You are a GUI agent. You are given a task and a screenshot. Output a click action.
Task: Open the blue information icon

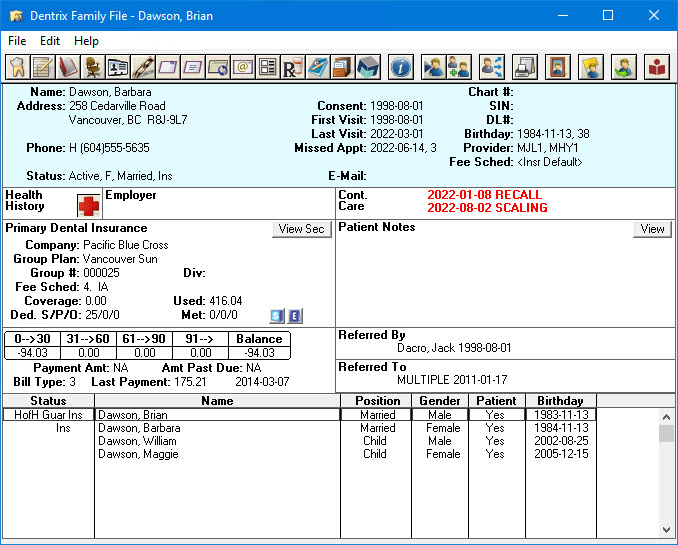tap(400, 67)
